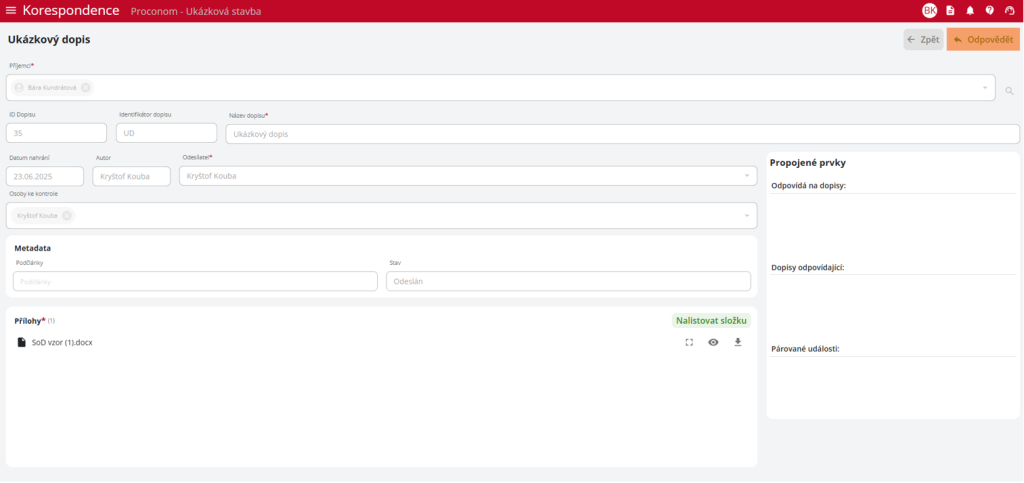Open the hamburger main menu

point(11,11)
